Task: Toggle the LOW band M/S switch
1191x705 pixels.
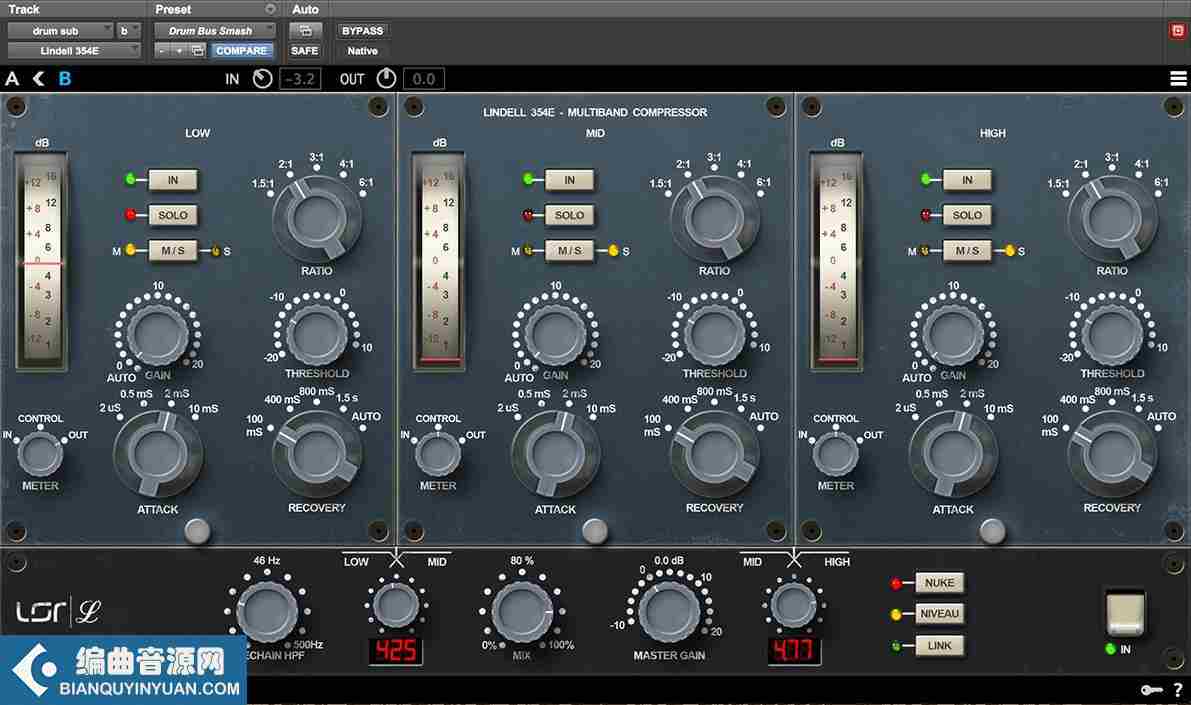Action: coord(172,250)
